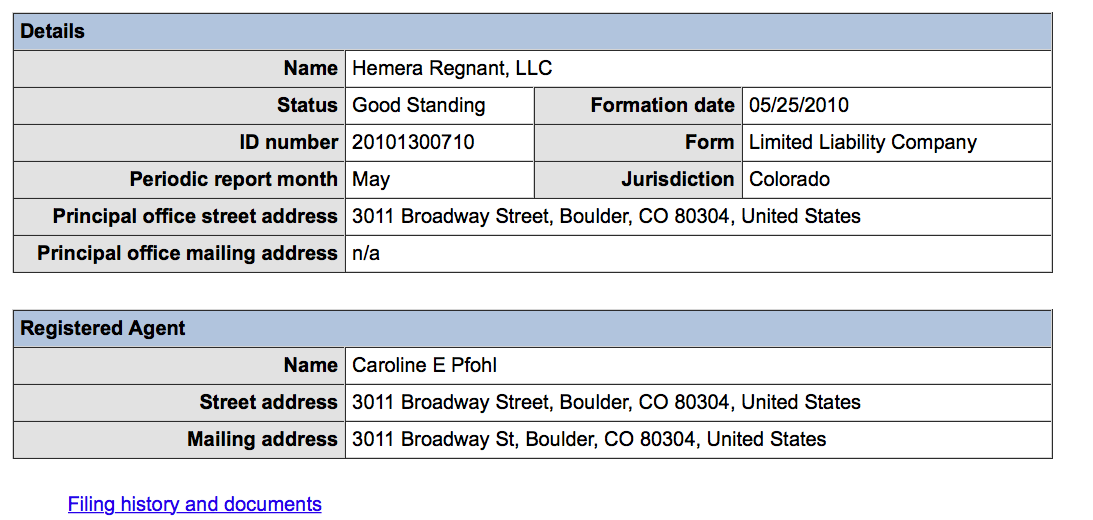Click the Colorado jurisdiction value
This screenshot has width=1093, height=520.
tap(789, 179)
